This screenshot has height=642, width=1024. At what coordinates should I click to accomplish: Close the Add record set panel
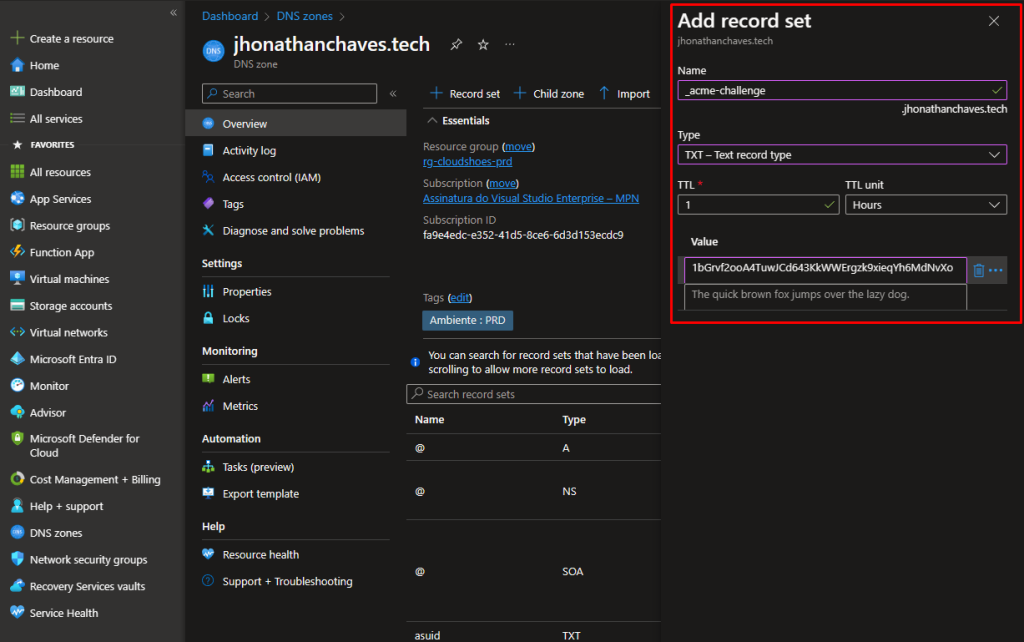993,22
